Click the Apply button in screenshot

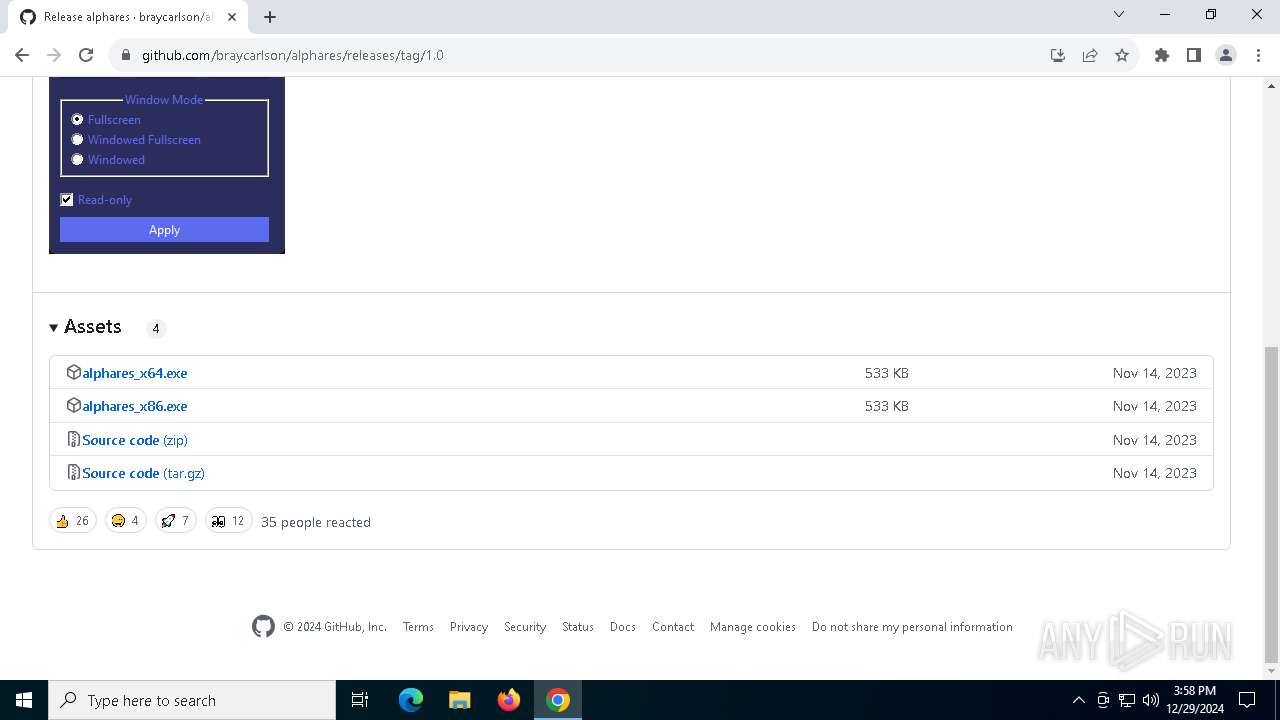(x=164, y=229)
